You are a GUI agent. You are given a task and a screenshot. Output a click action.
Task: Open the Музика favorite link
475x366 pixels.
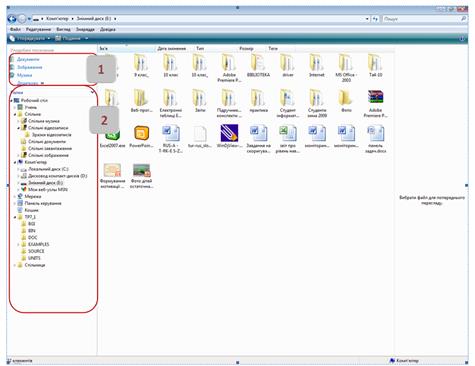coord(24,75)
